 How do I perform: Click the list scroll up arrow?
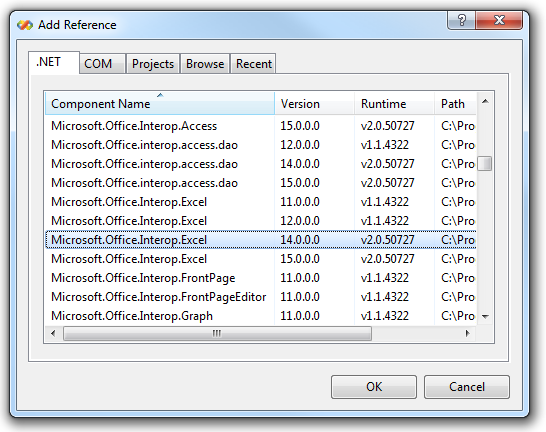485,102
